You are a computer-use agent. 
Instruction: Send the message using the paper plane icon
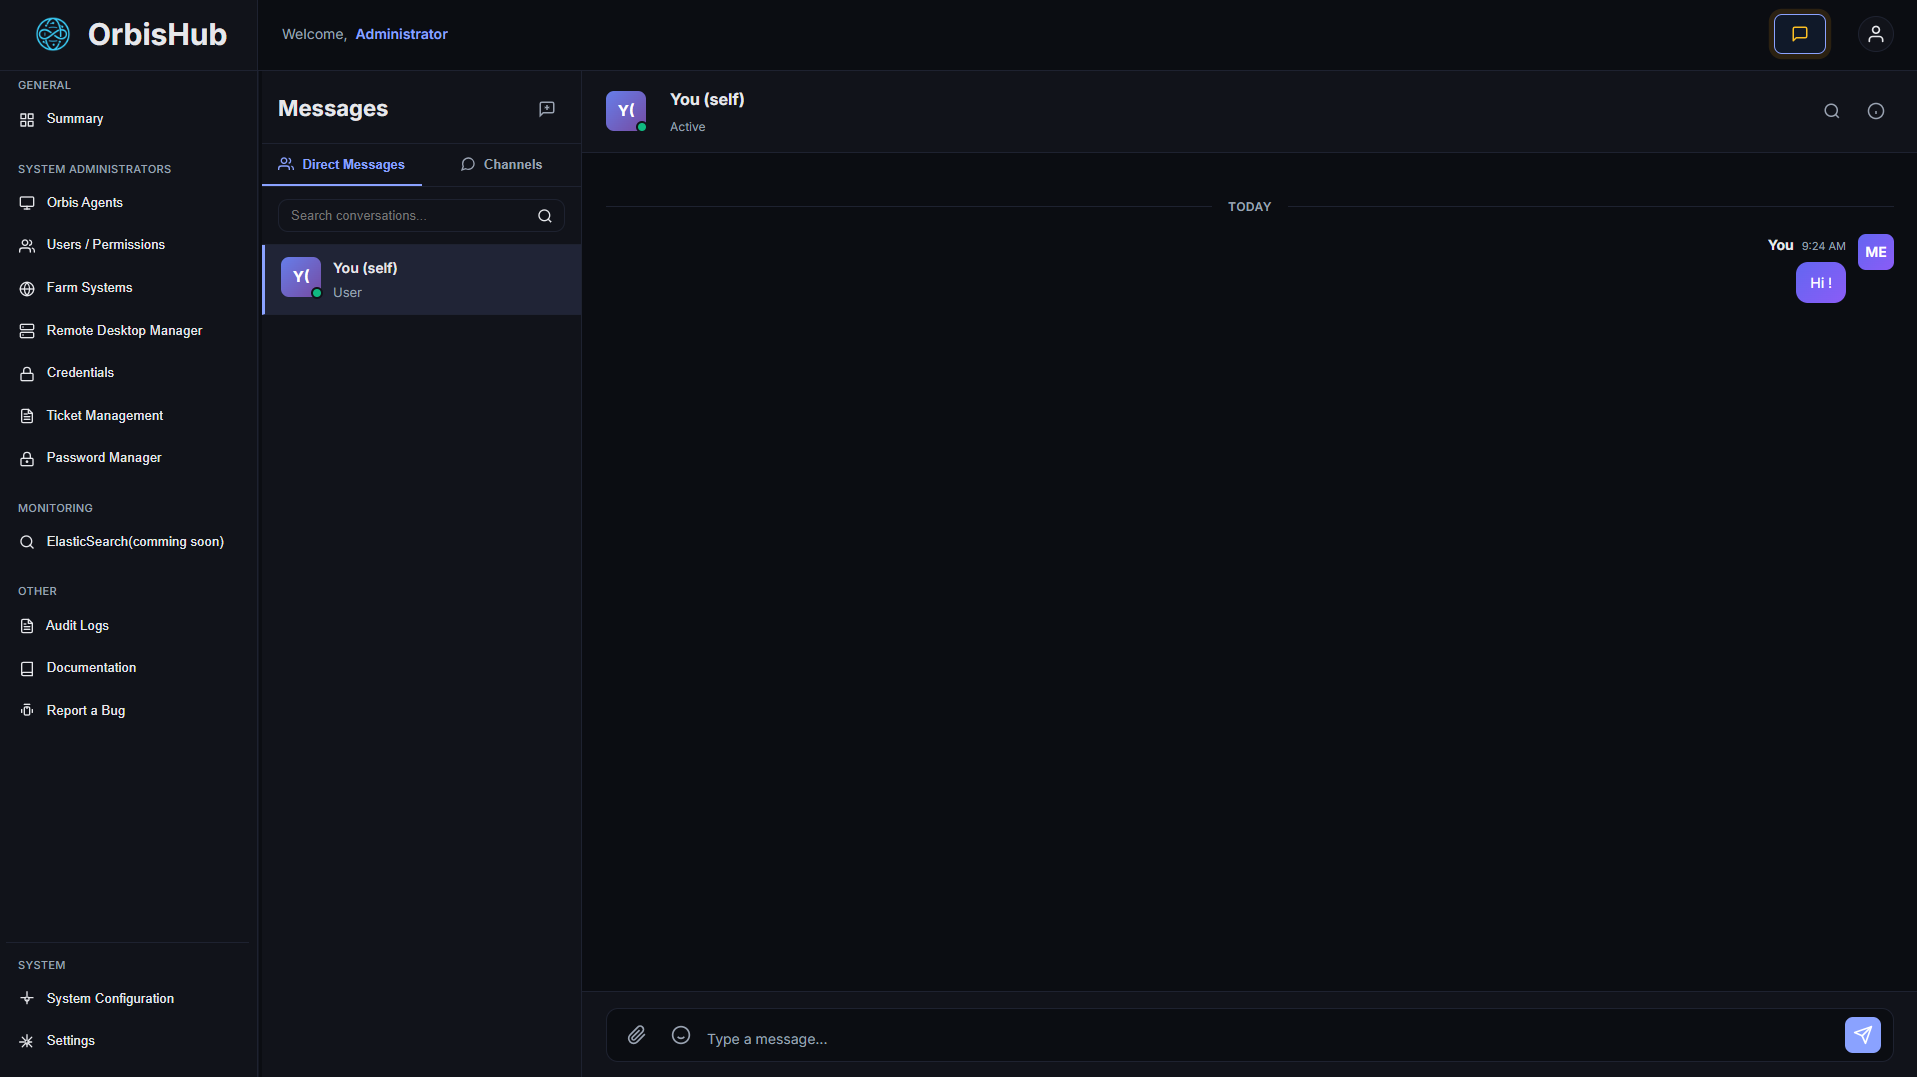click(x=1862, y=1035)
